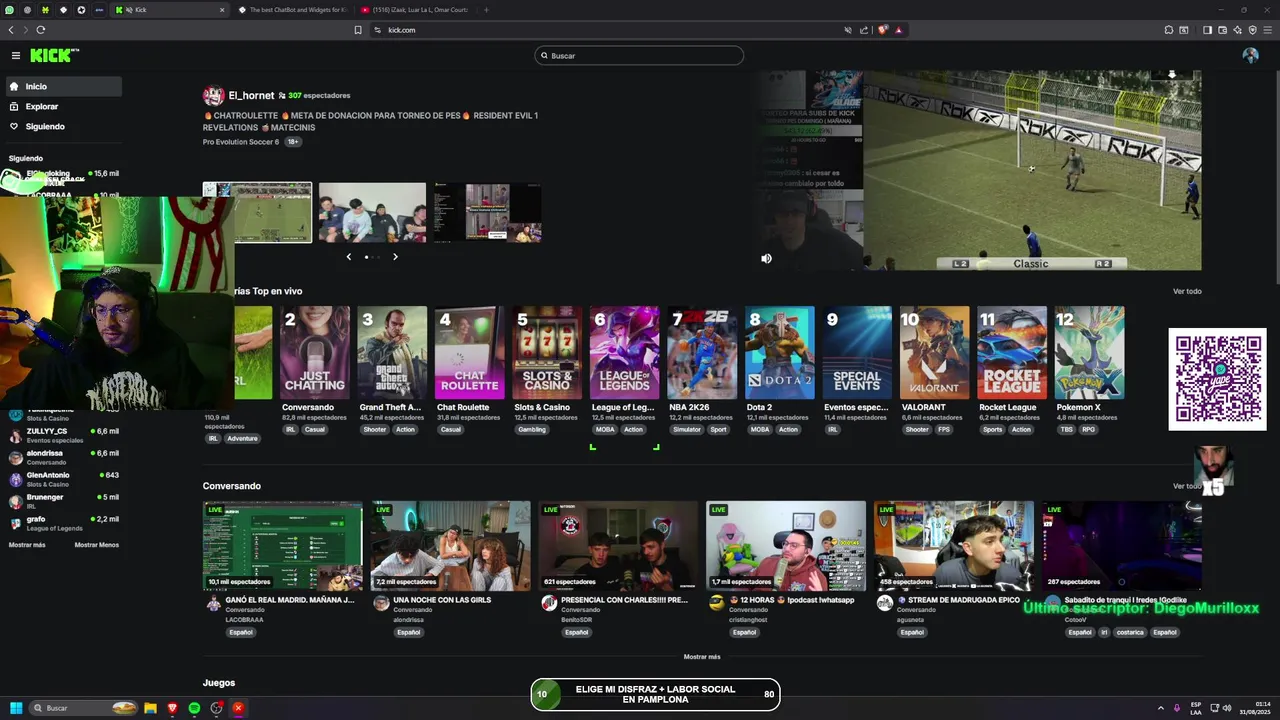This screenshot has height=720, width=1280.
Task: Open the Slots & Casino category card
Action: [547, 353]
